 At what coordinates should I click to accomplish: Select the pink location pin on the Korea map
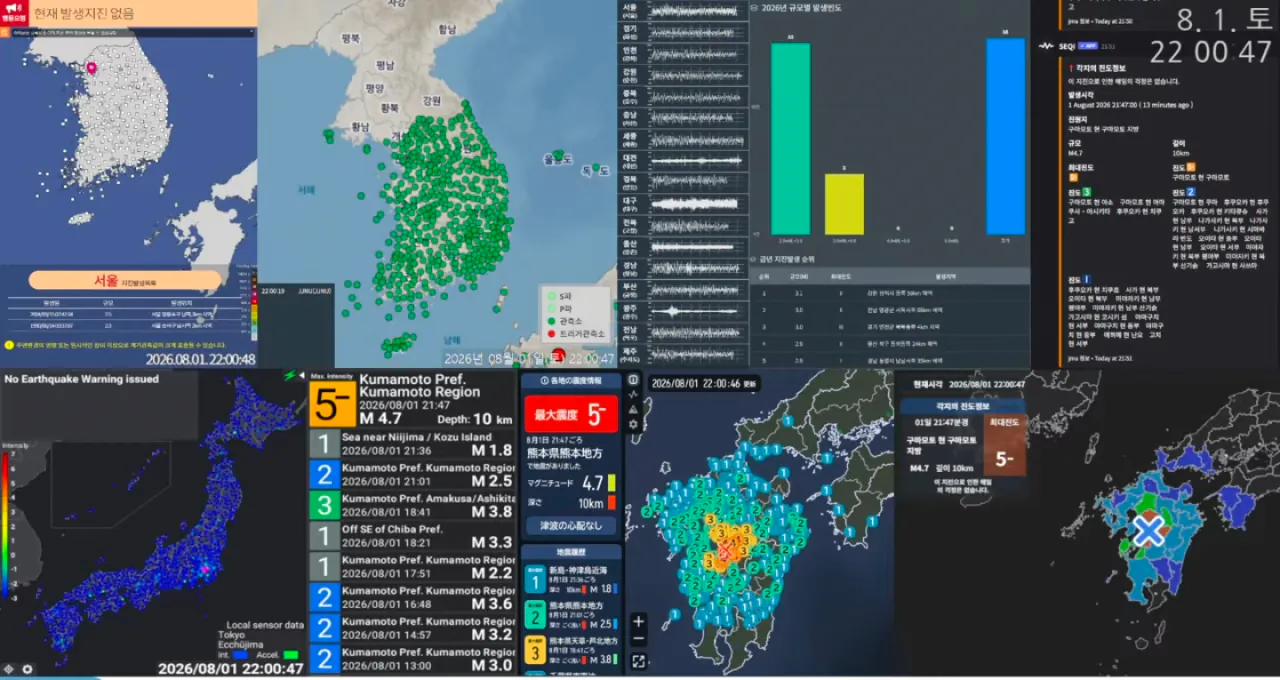click(x=91, y=68)
